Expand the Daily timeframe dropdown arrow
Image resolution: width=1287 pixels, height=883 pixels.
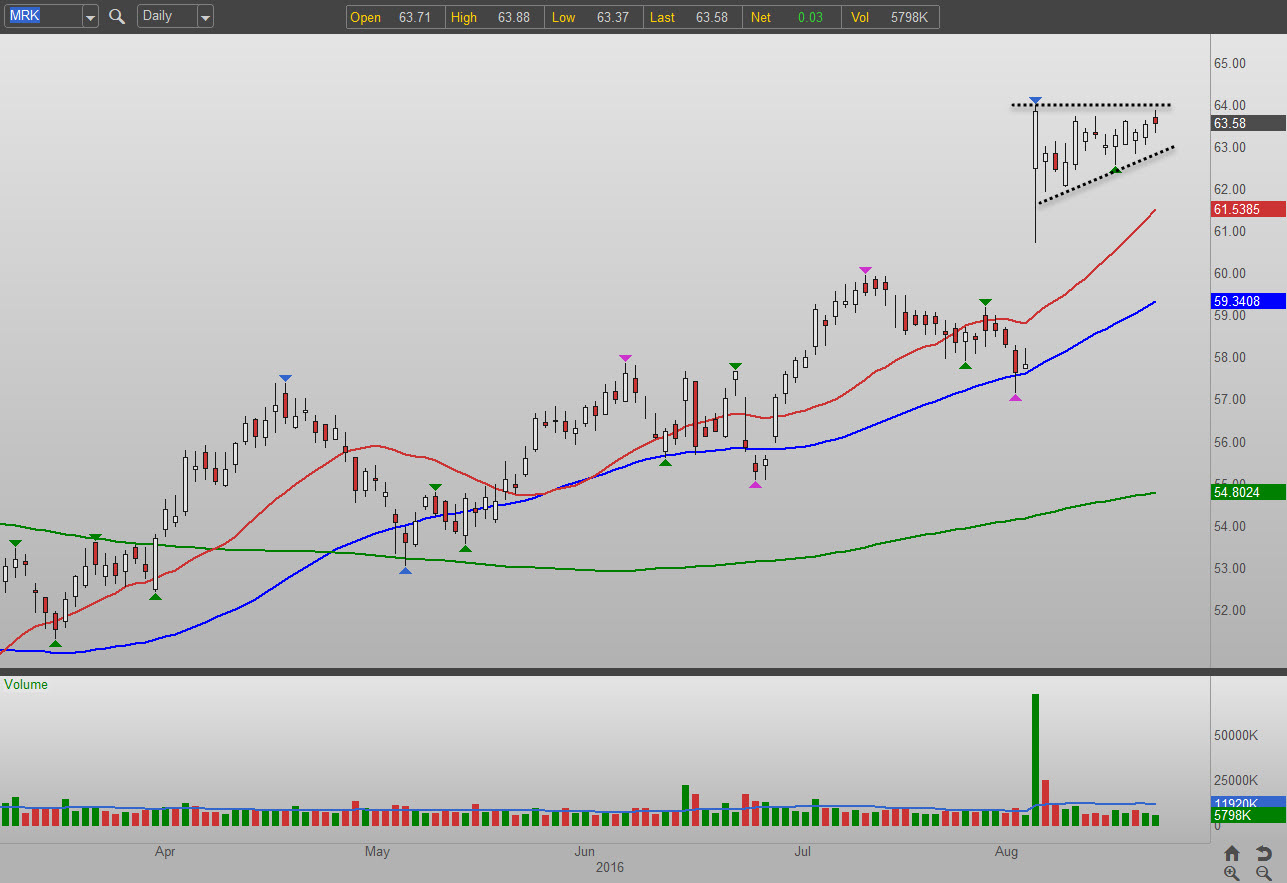[x=205, y=17]
